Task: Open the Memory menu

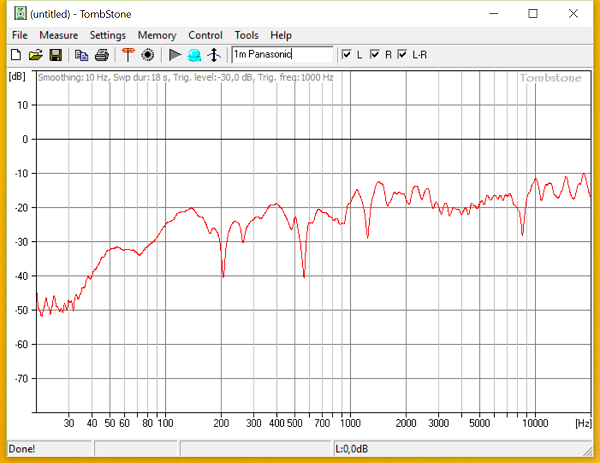Action: click(x=157, y=35)
